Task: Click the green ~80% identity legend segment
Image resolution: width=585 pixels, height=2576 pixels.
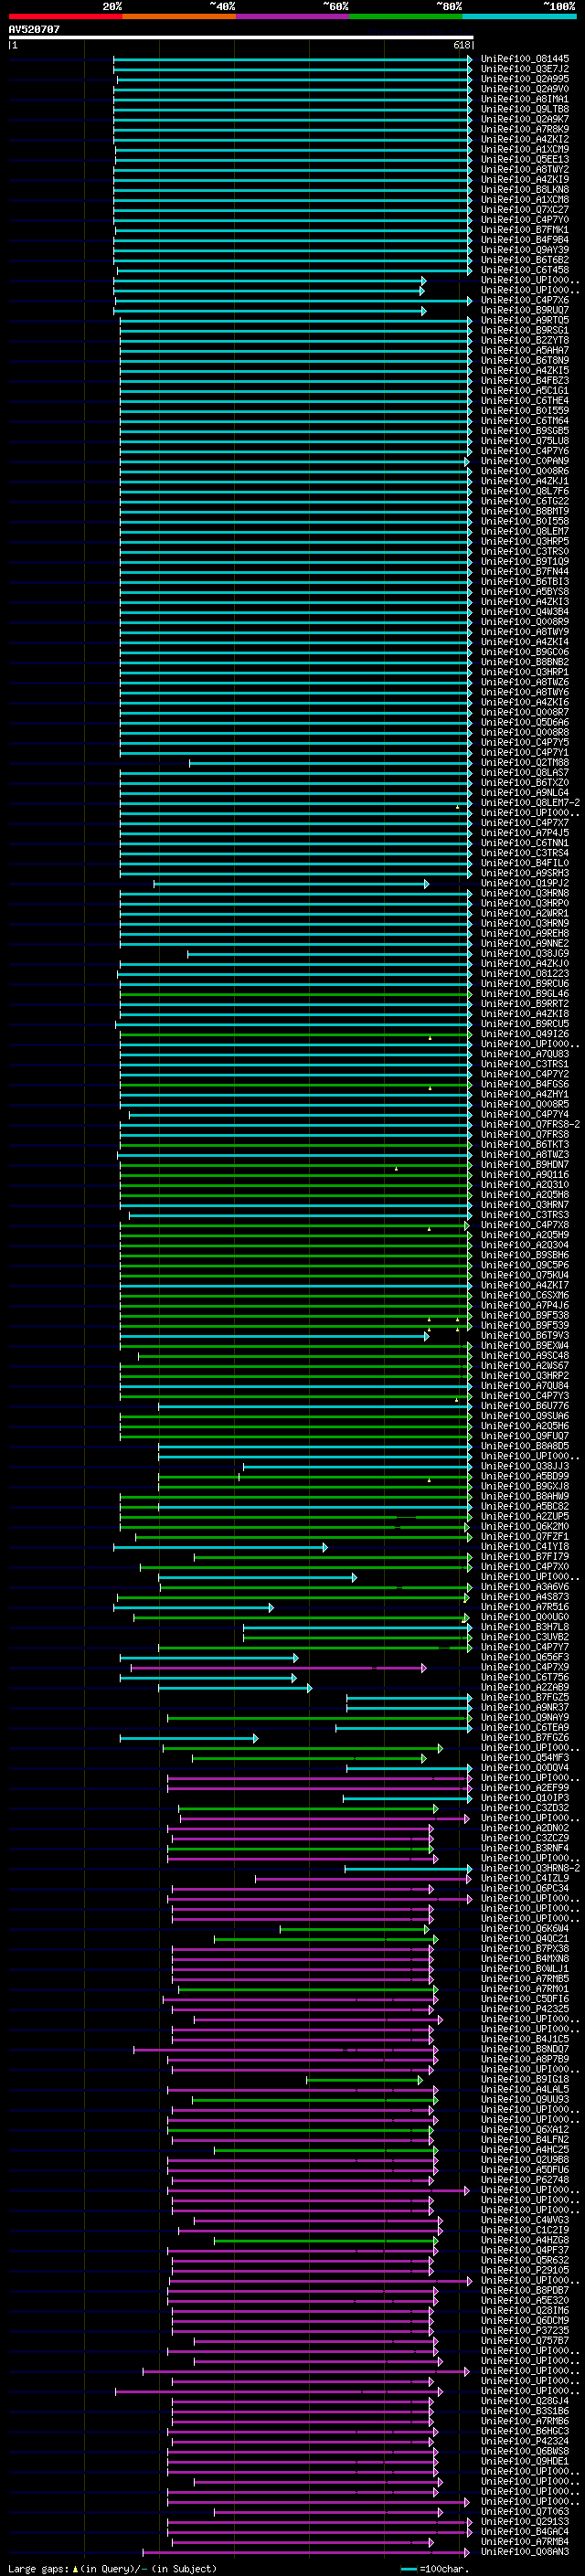Action: coord(406,17)
